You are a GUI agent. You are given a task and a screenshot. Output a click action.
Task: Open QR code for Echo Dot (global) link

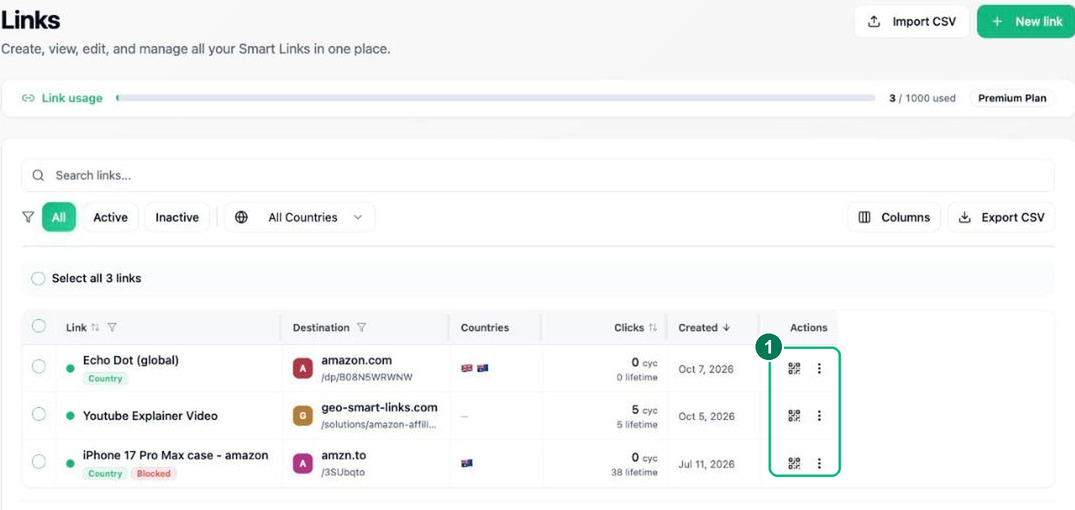point(794,369)
